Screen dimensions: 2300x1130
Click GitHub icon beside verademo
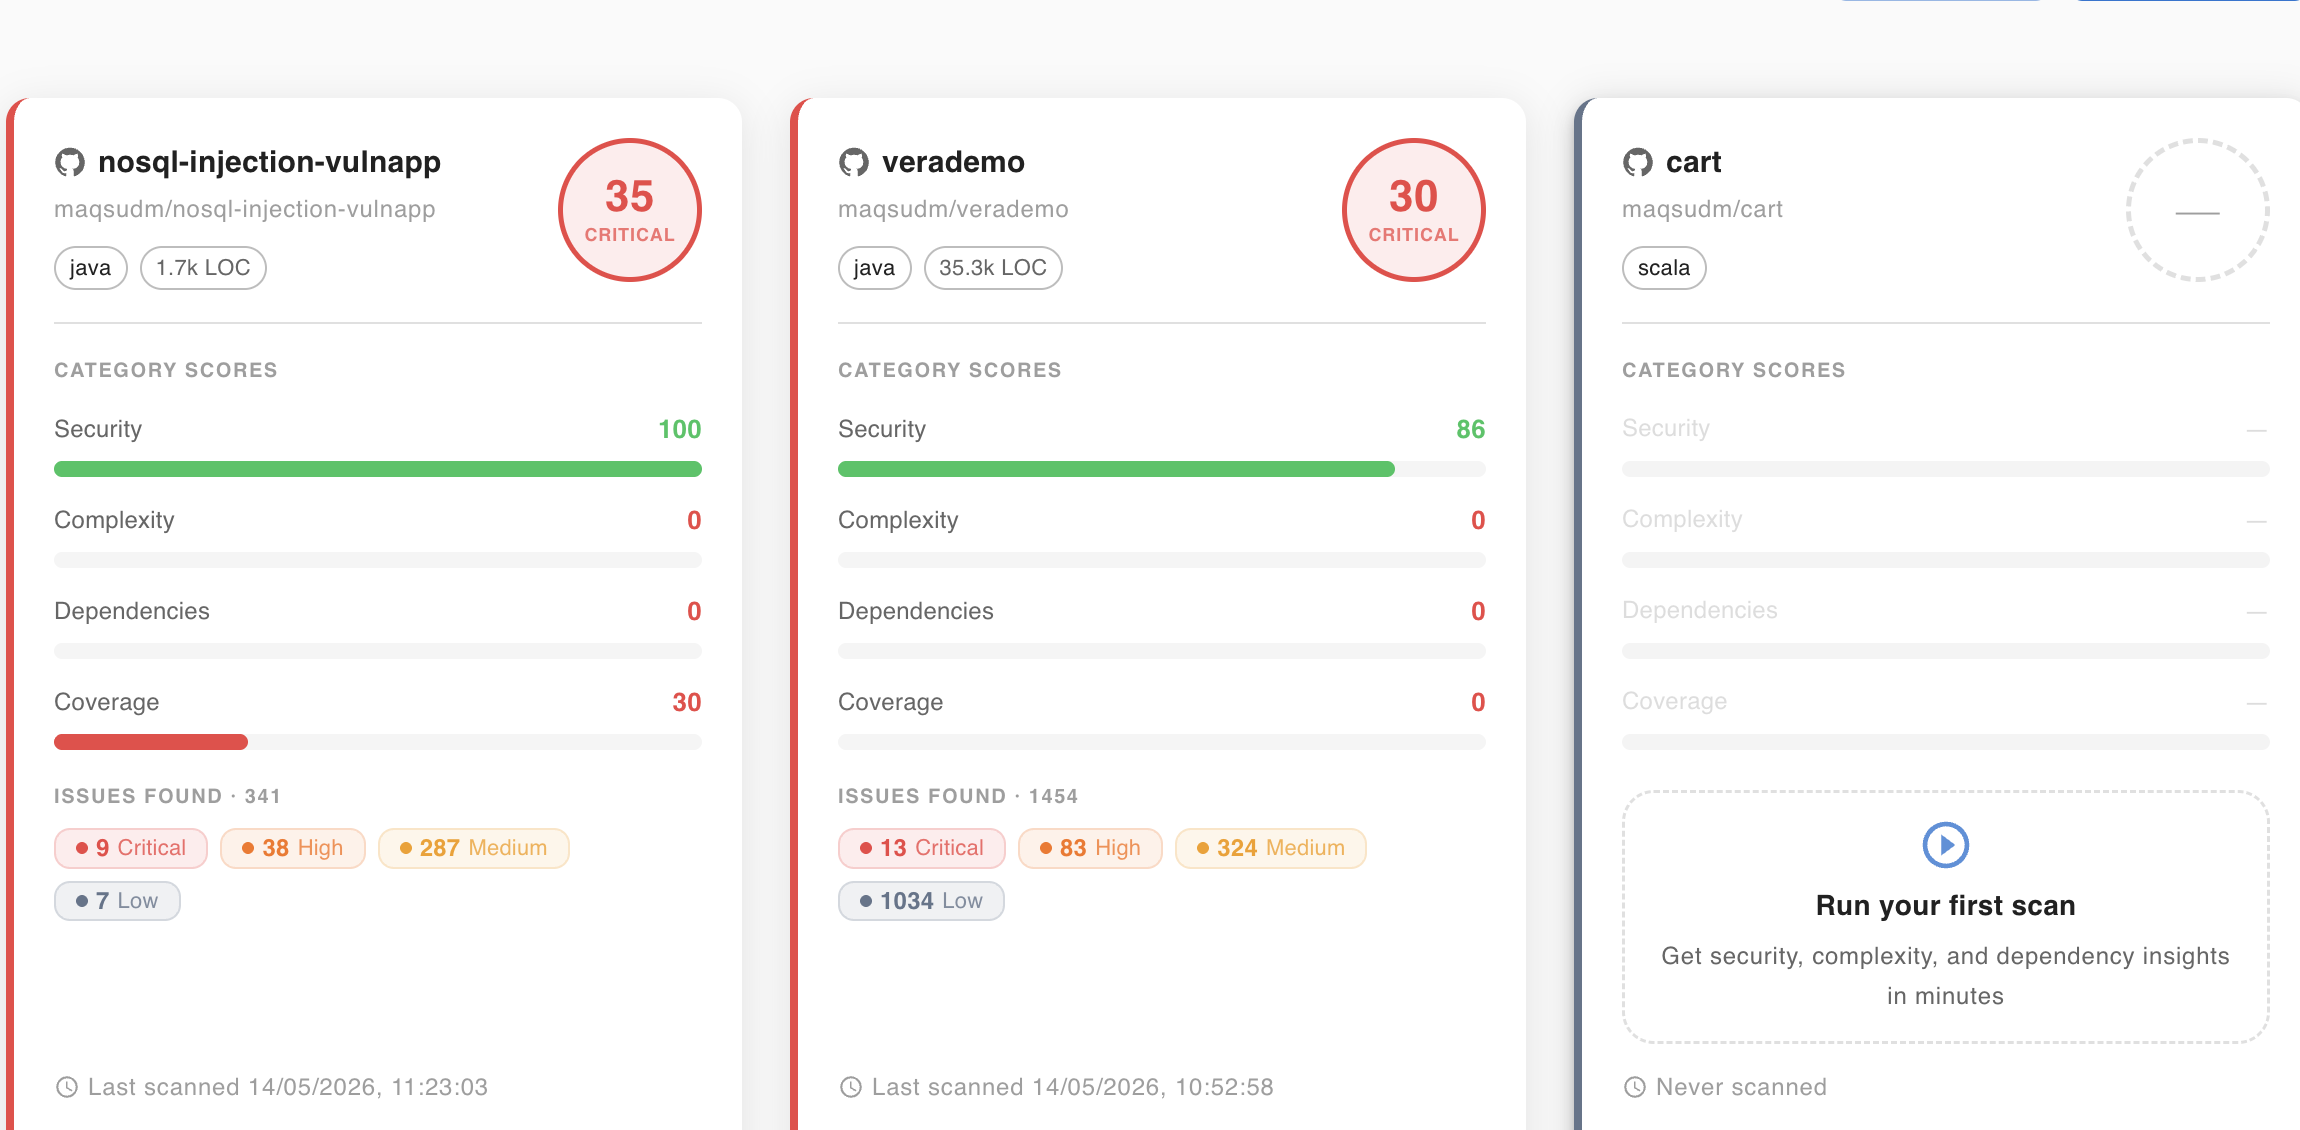click(853, 162)
